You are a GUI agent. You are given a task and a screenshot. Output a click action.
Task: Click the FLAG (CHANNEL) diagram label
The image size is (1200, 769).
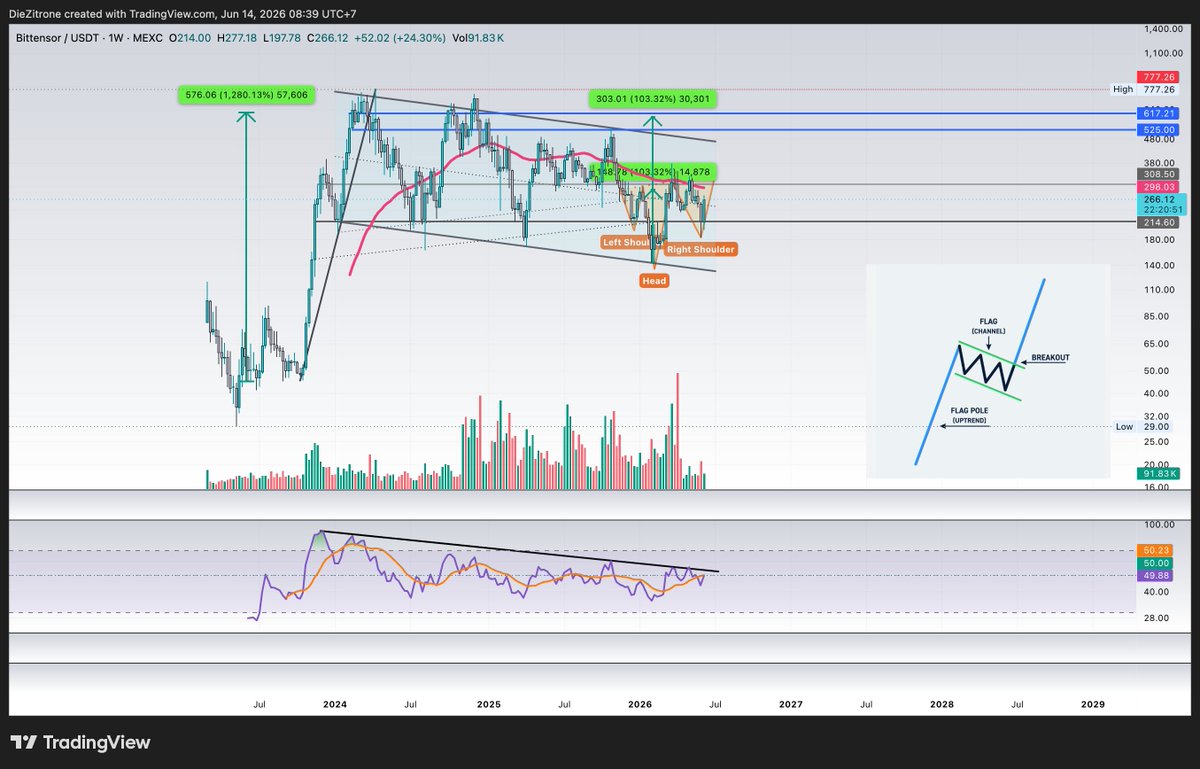click(x=988, y=326)
